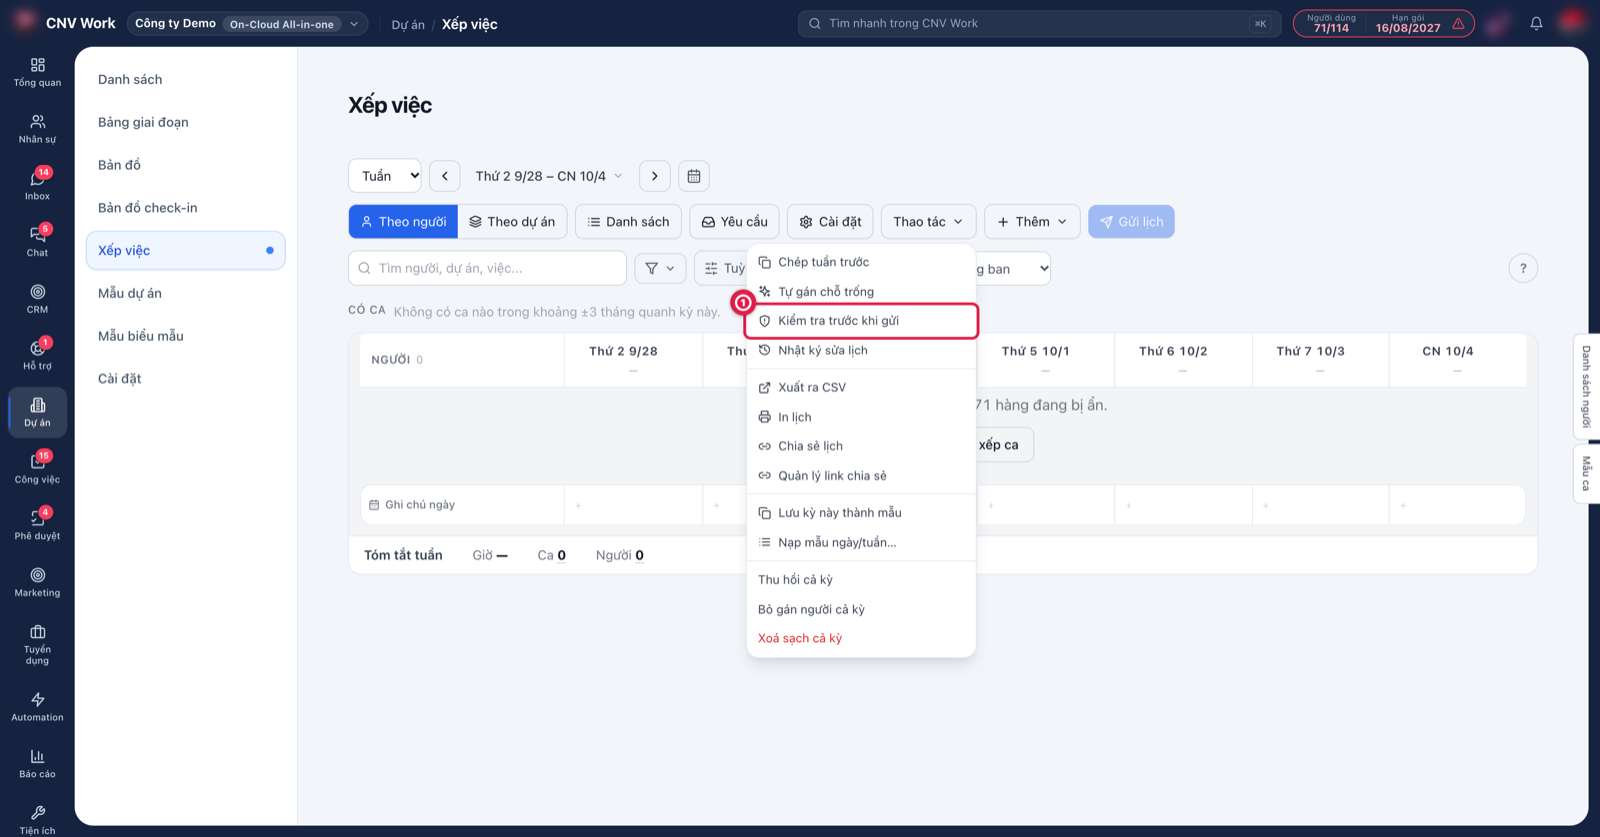This screenshot has height=837, width=1600.
Task: Open Bảng giai đoạn in side navigation
Action: click(185, 122)
